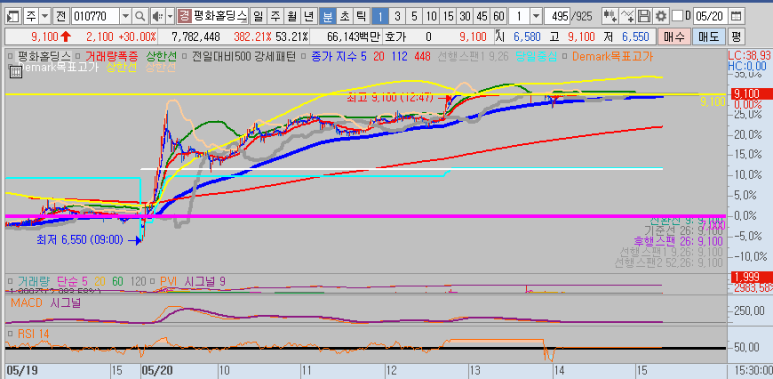Expand the stock code 010770 dropdown

coord(126,16)
